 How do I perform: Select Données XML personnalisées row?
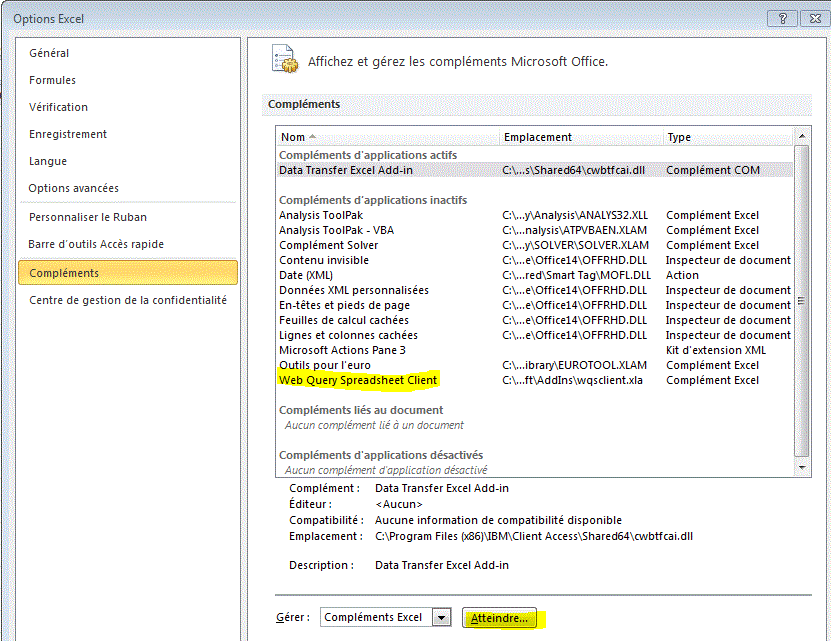(x=534, y=291)
